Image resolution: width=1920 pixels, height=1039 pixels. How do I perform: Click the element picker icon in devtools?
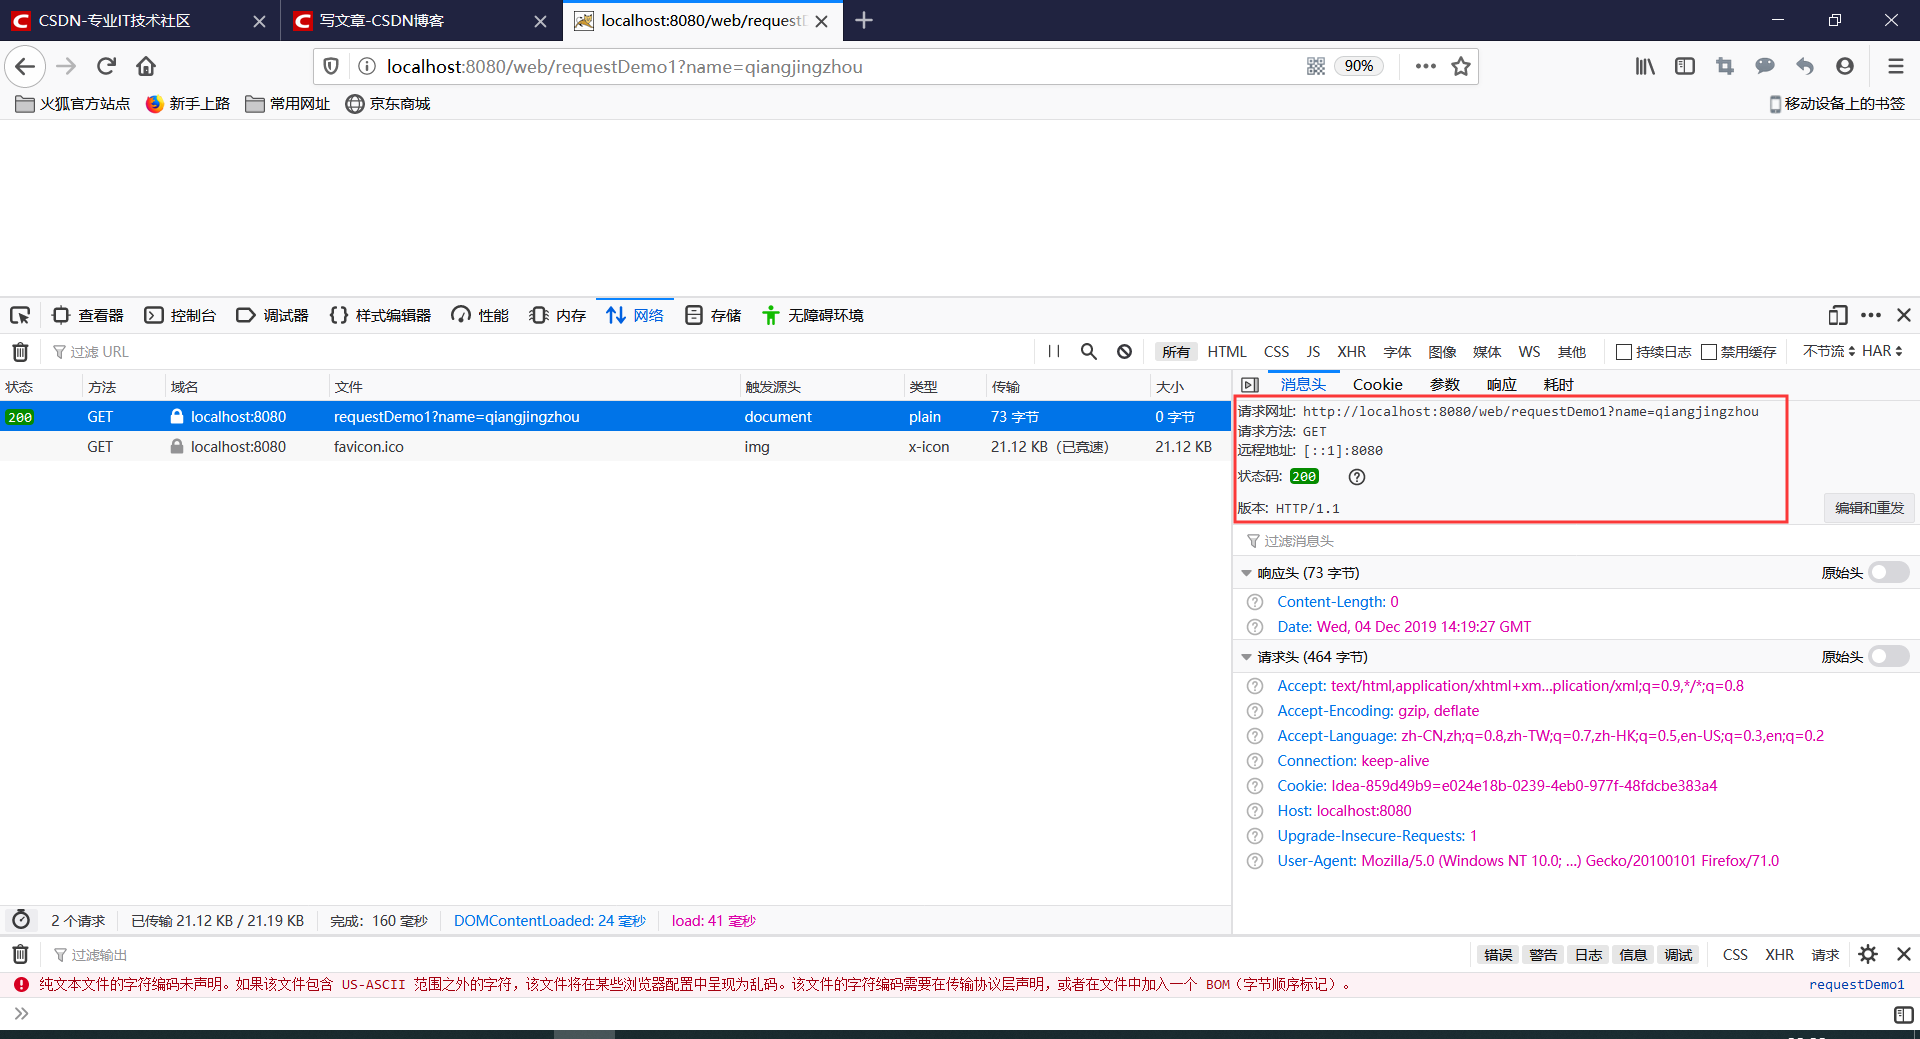click(20, 315)
